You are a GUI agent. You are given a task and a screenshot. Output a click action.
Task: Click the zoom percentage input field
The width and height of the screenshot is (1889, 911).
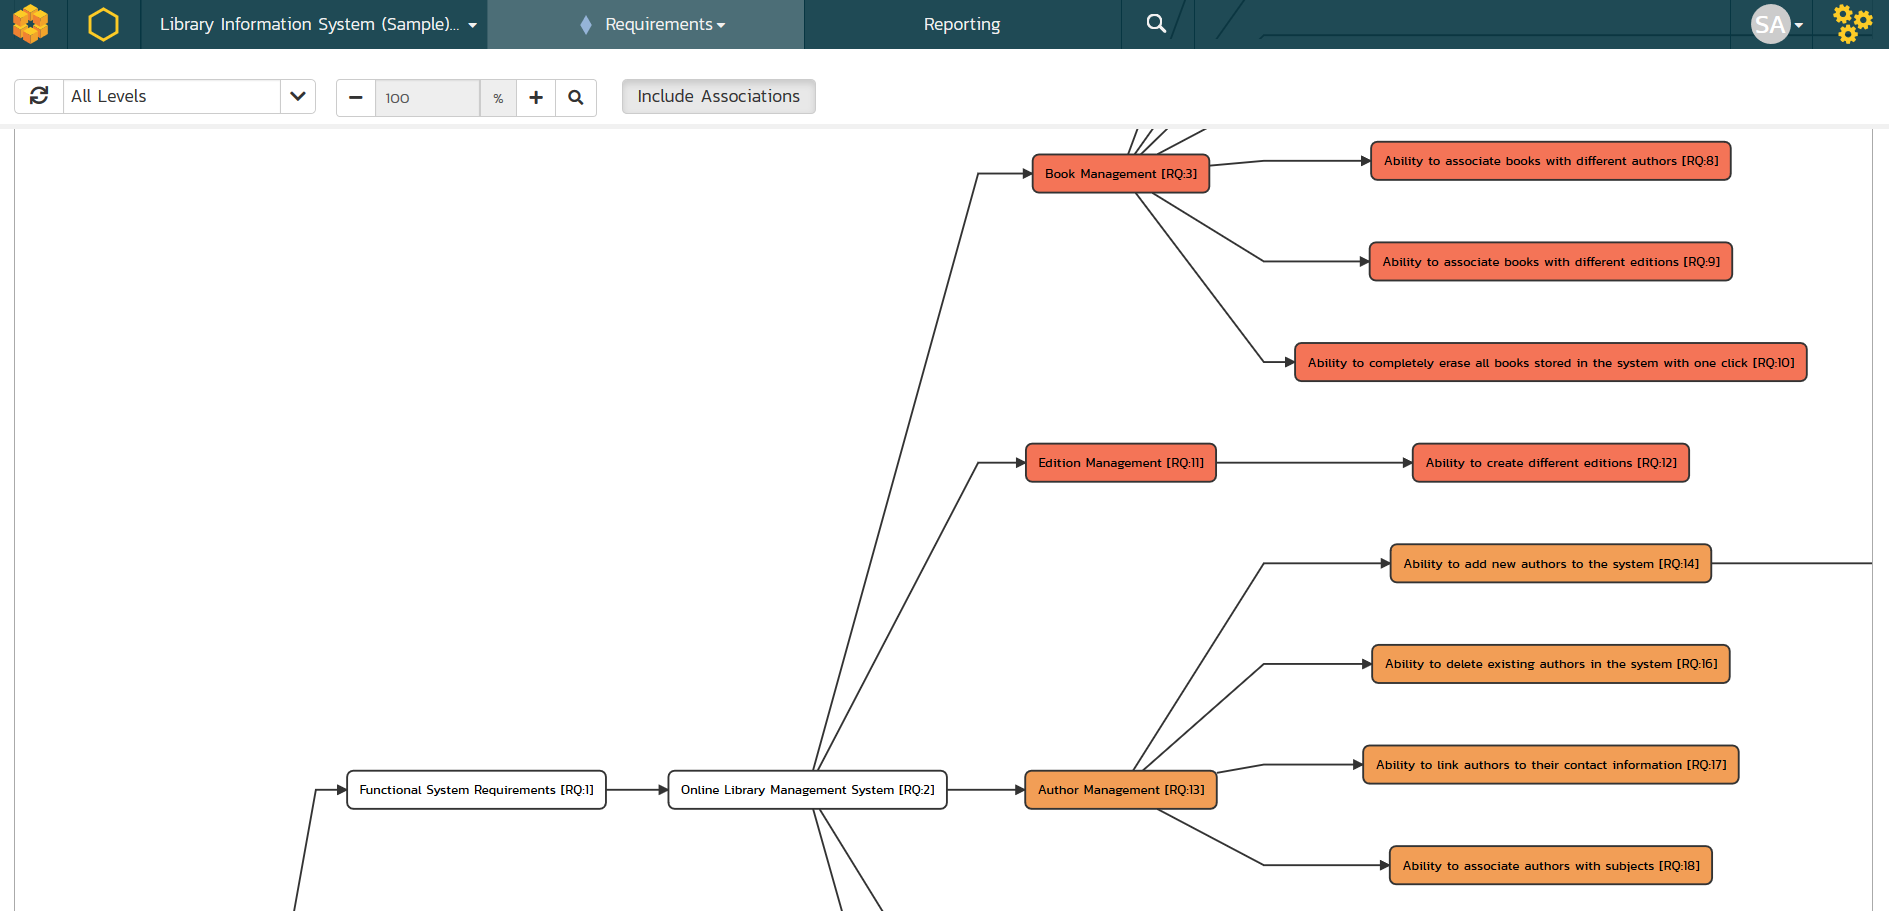click(427, 98)
